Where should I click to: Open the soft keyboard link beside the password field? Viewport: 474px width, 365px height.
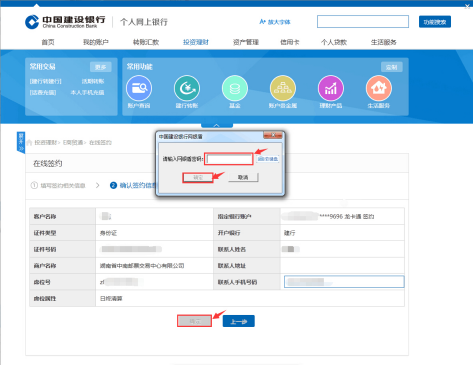[x=268, y=159]
